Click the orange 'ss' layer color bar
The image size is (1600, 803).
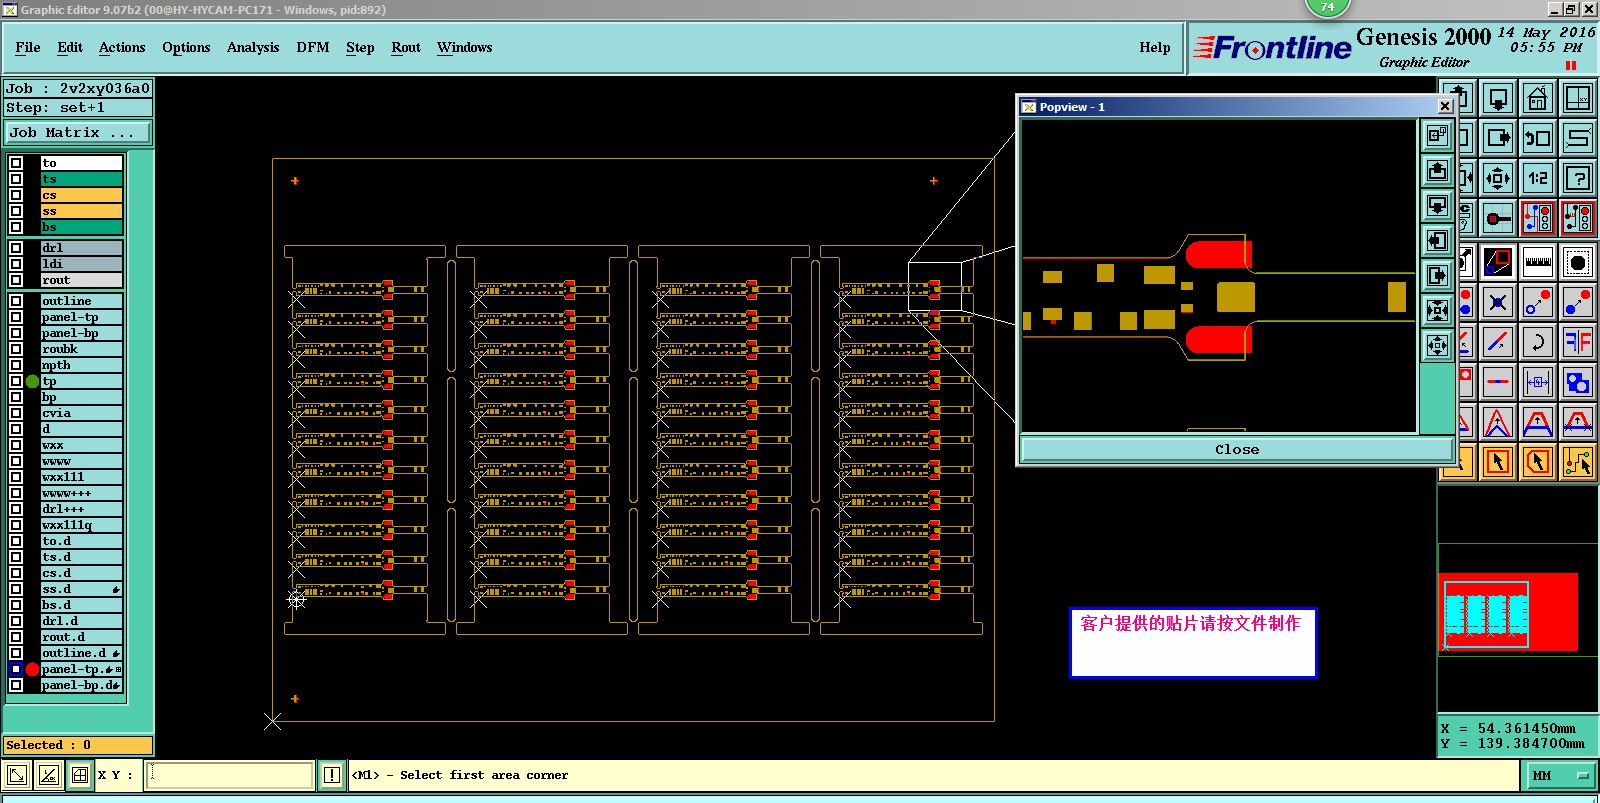pyautogui.click(x=80, y=211)
